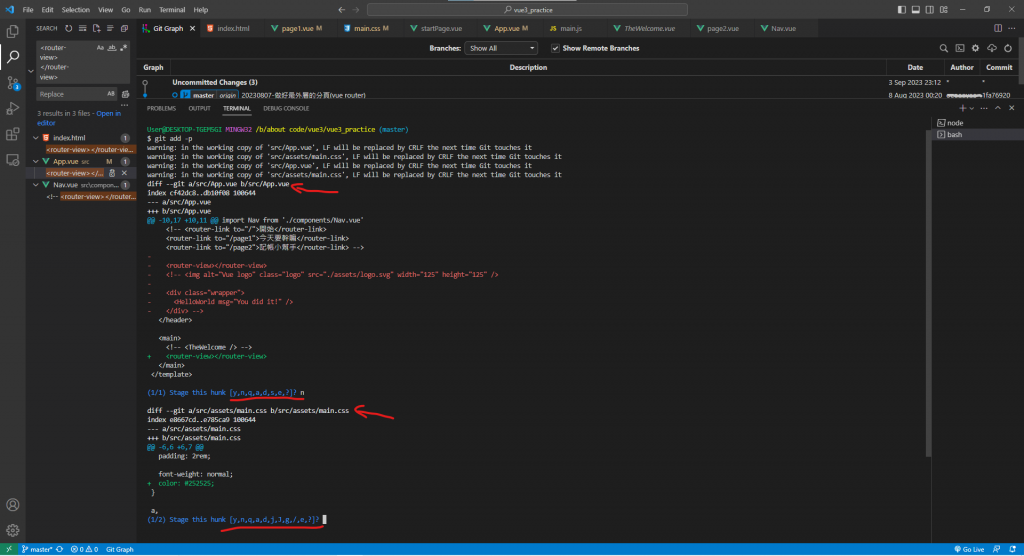This screenshot has height=556, width=1024.
Task: Toggle Preserve Case in Replace field
Action: pos(111,94)
